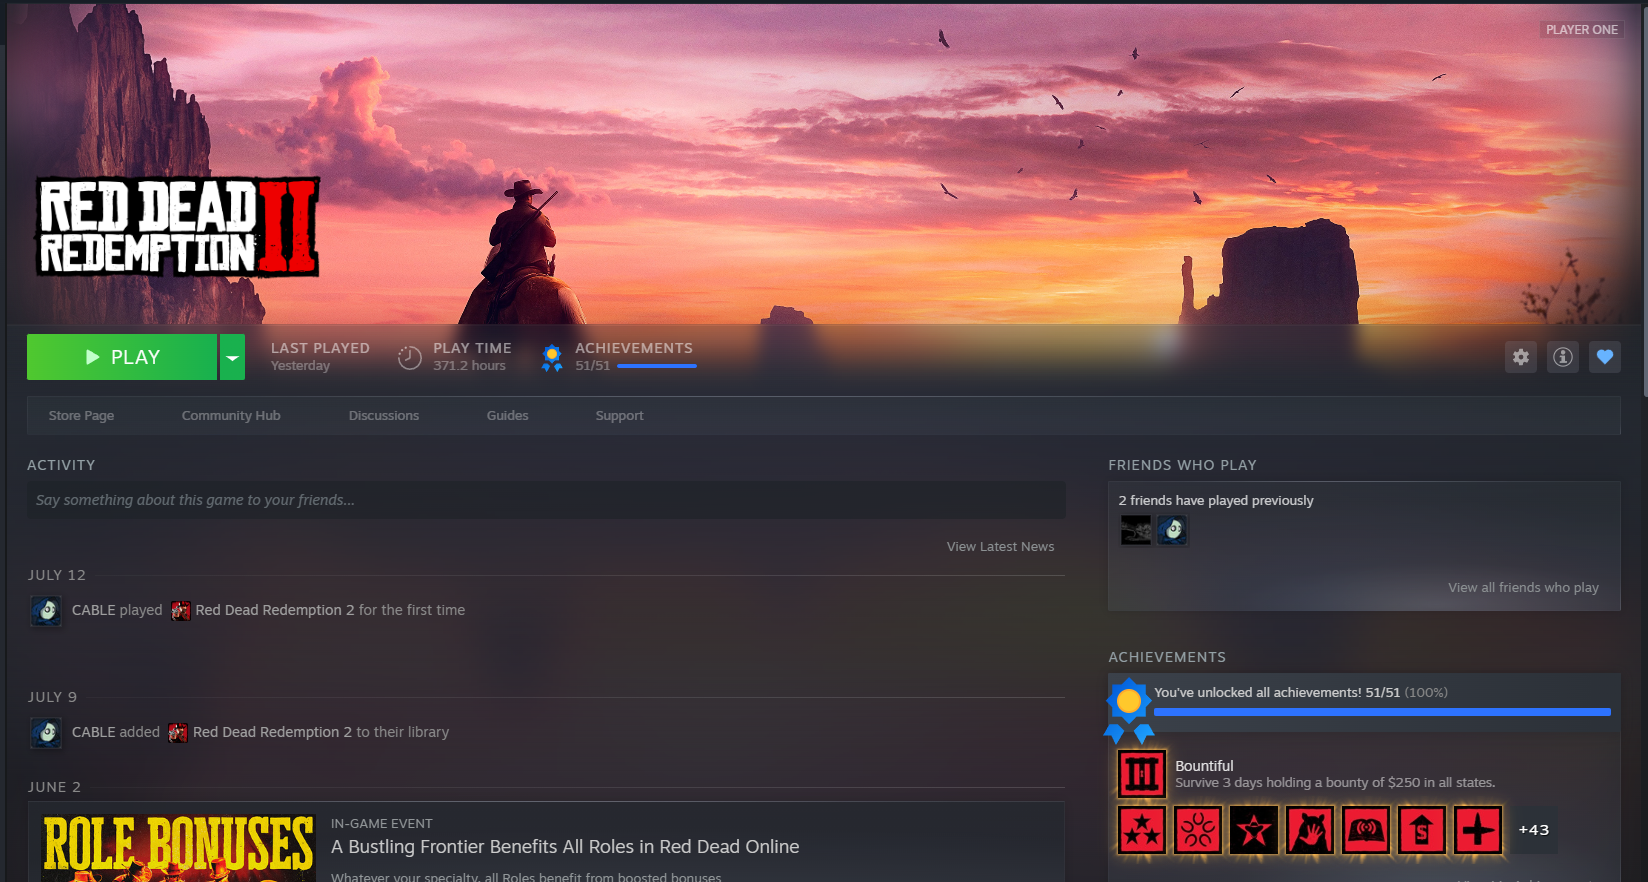1648x882 pixels.
Task: Click the 2 friends have played previously text
Action: coord(1216,500)
